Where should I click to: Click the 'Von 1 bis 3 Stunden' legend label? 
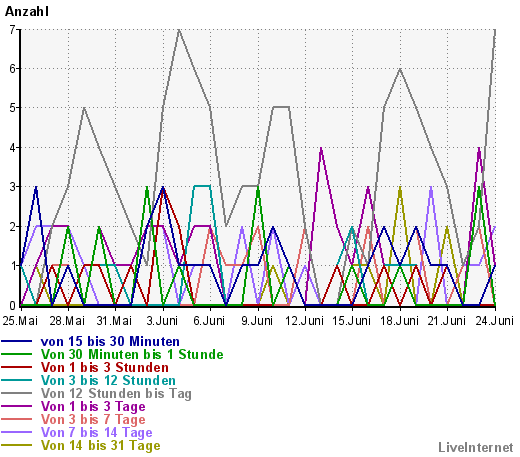pyautogui.click(x=105, y=367)
